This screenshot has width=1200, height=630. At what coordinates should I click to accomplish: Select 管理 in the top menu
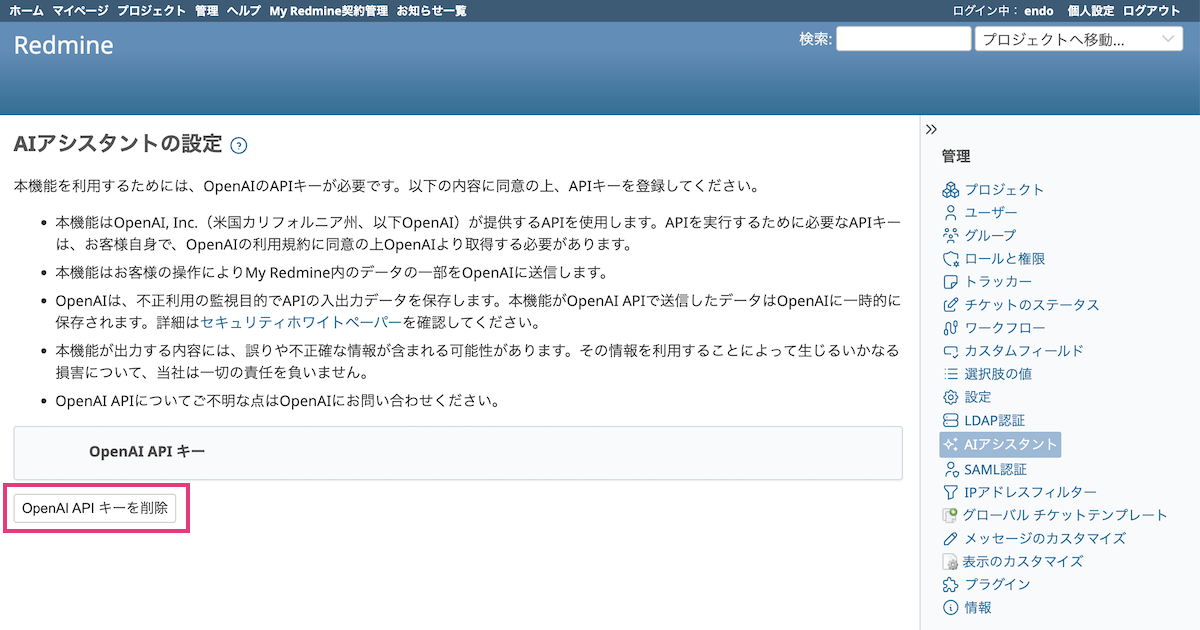(x=207, y=10)
